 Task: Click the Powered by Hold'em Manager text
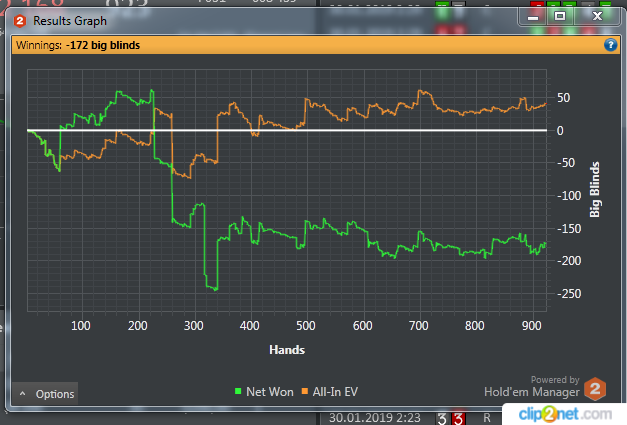coord(532,386)
